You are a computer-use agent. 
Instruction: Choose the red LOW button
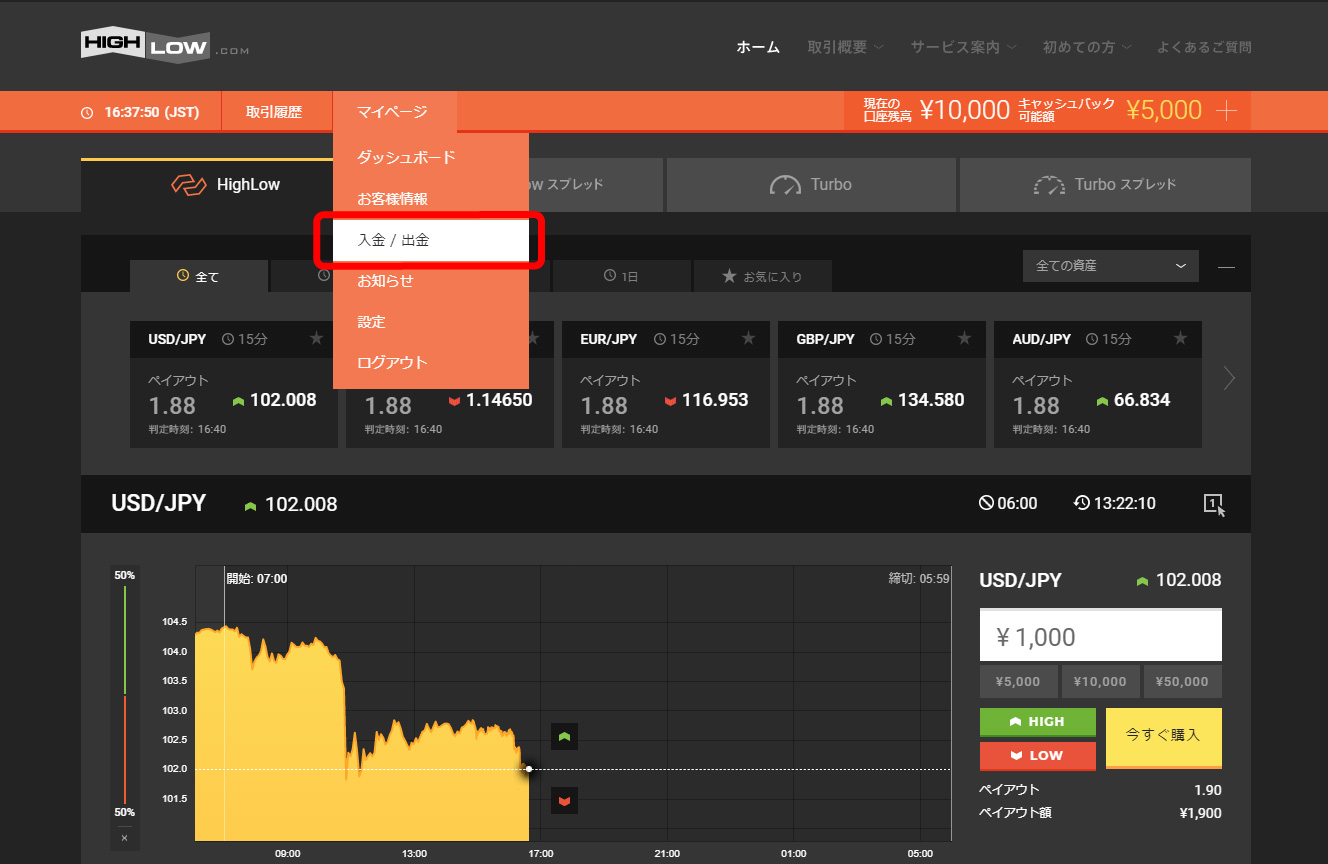(x=1038, y=756)
